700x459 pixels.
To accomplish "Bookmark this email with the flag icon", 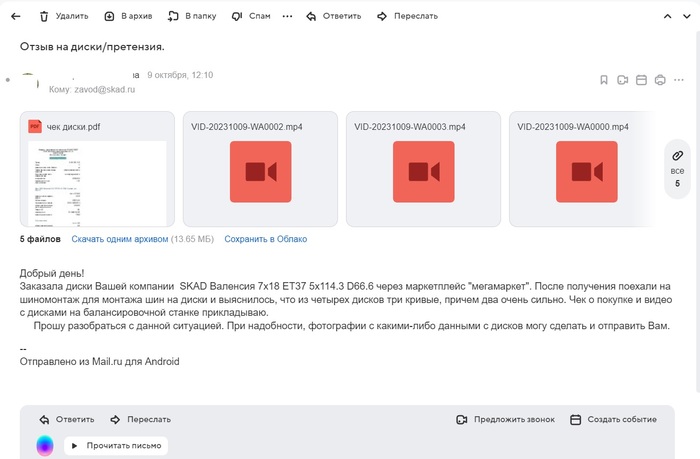I will 604,80.
